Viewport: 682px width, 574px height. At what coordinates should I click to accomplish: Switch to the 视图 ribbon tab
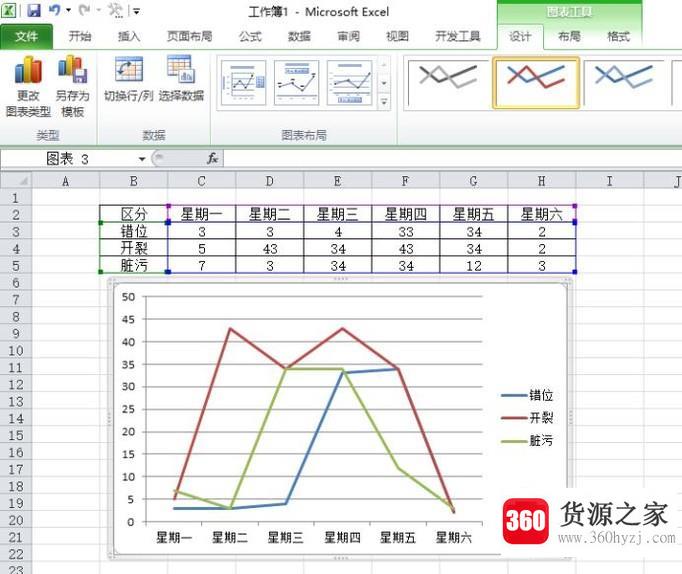pos(398,36)
